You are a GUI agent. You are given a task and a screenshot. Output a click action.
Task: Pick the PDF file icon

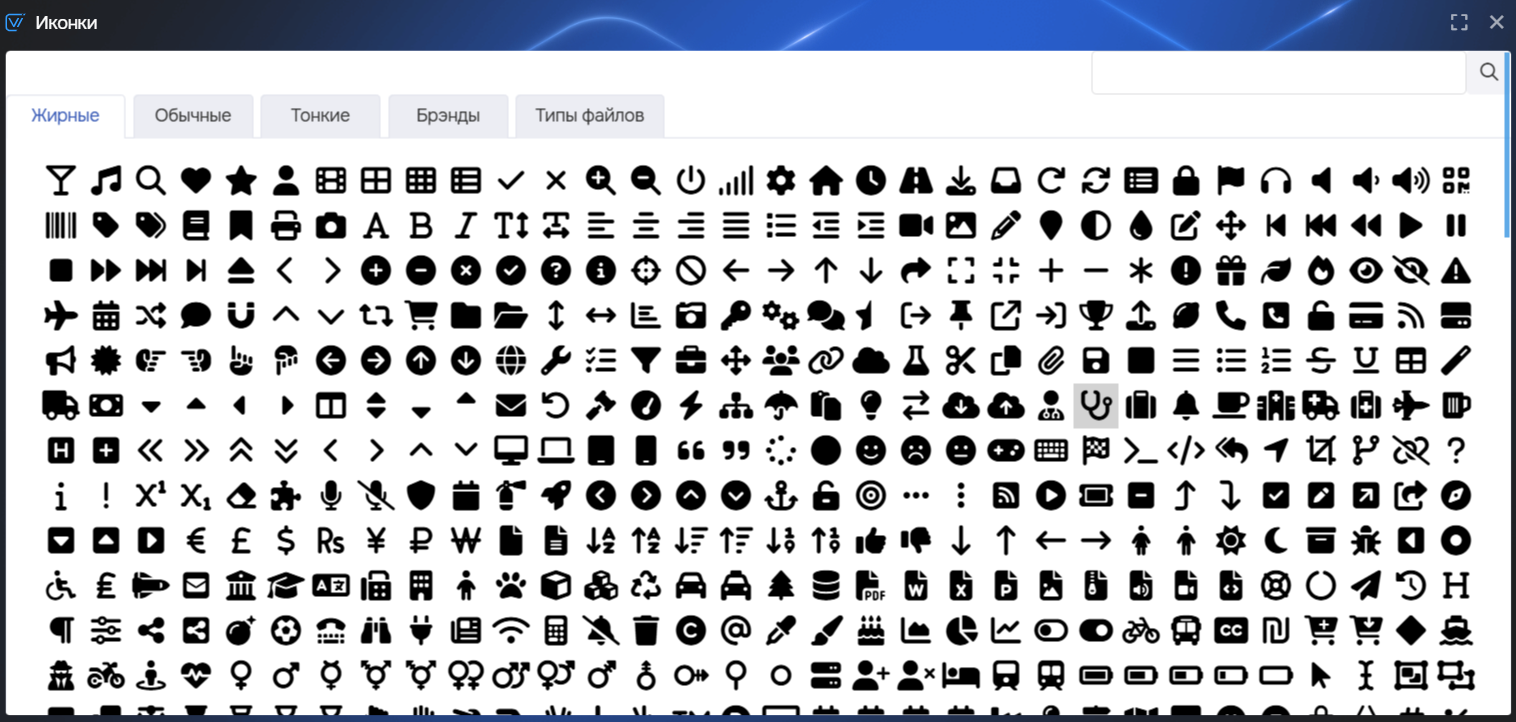[x=871, y=586]
